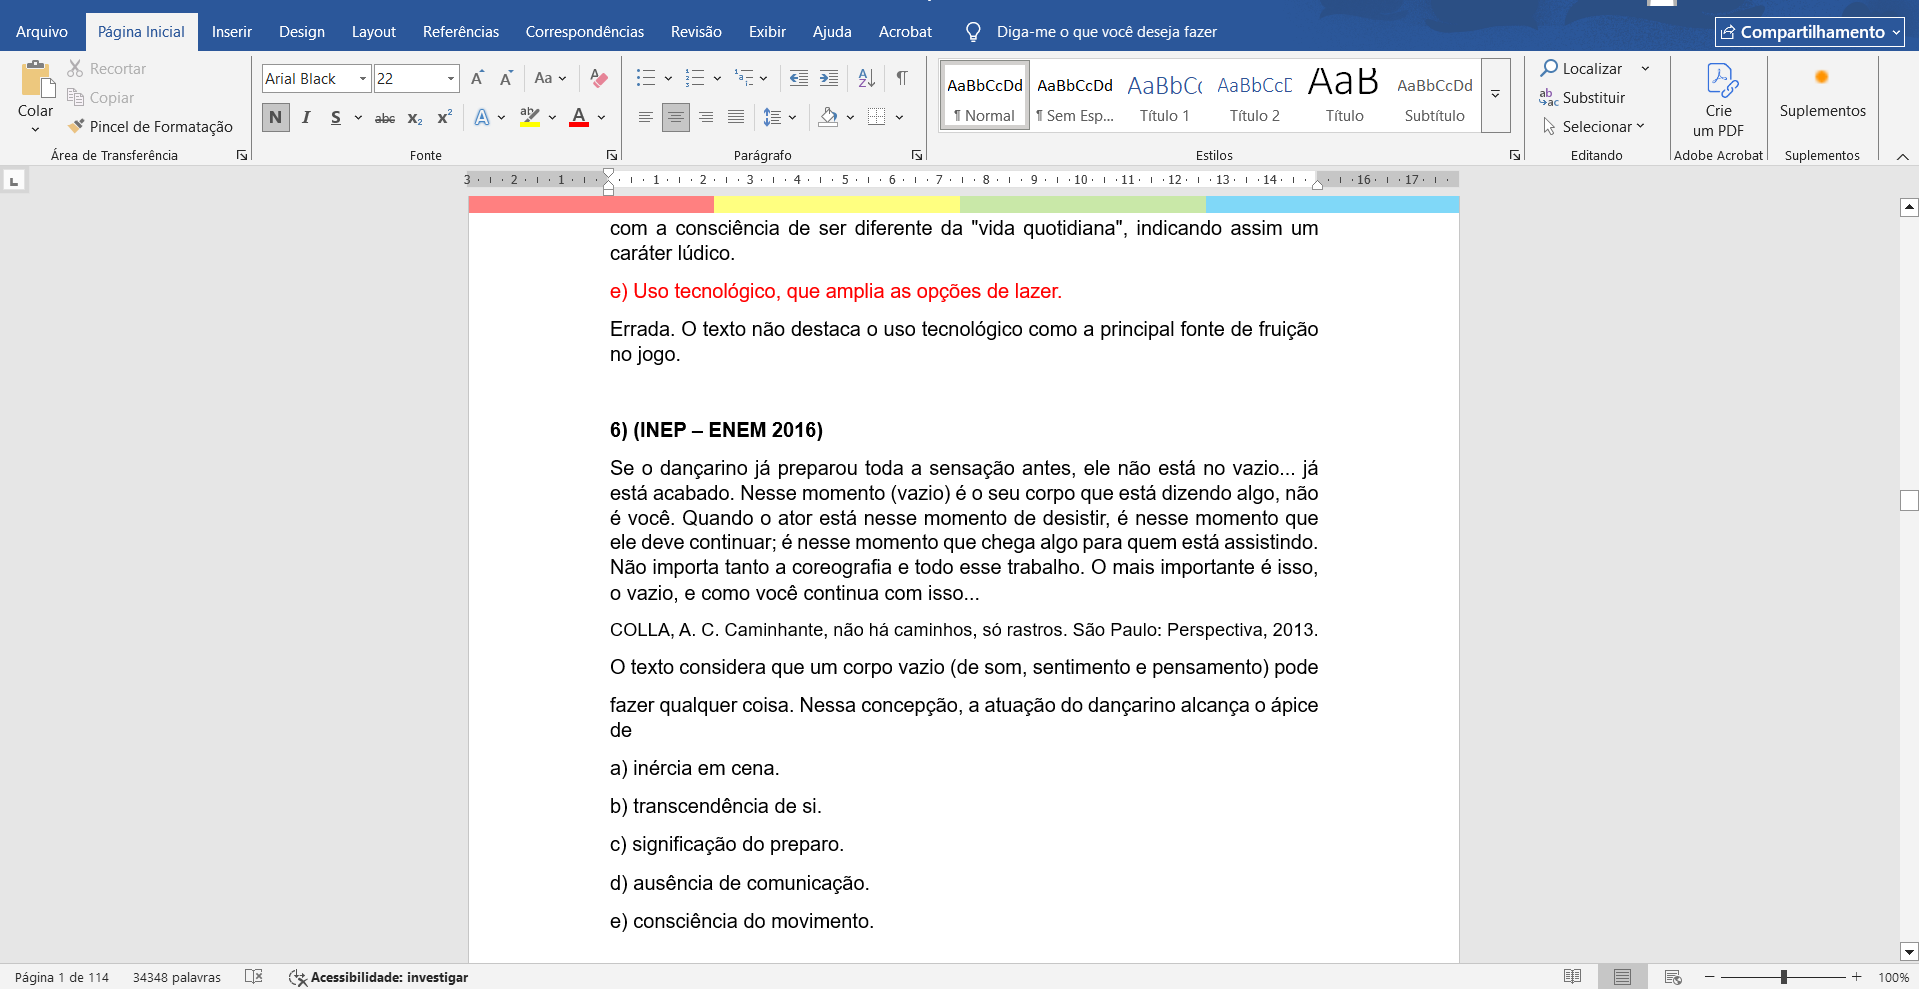This screenshot has height=989, width=1919.
Task: Apply the Subtítulo style
Action: click(x=1435, y=95)
